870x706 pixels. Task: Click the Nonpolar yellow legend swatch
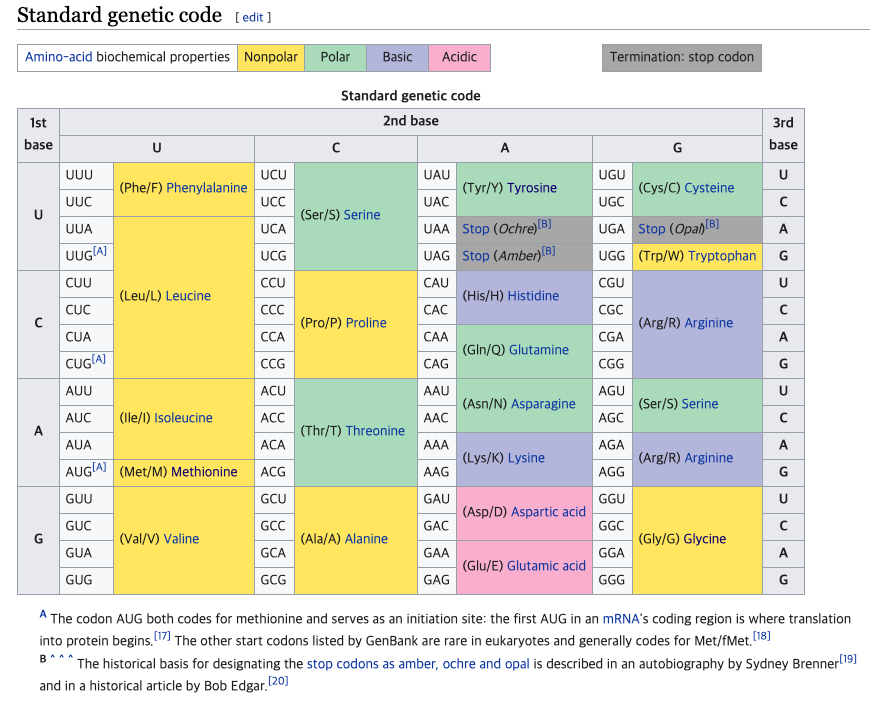tap(271, 57)
